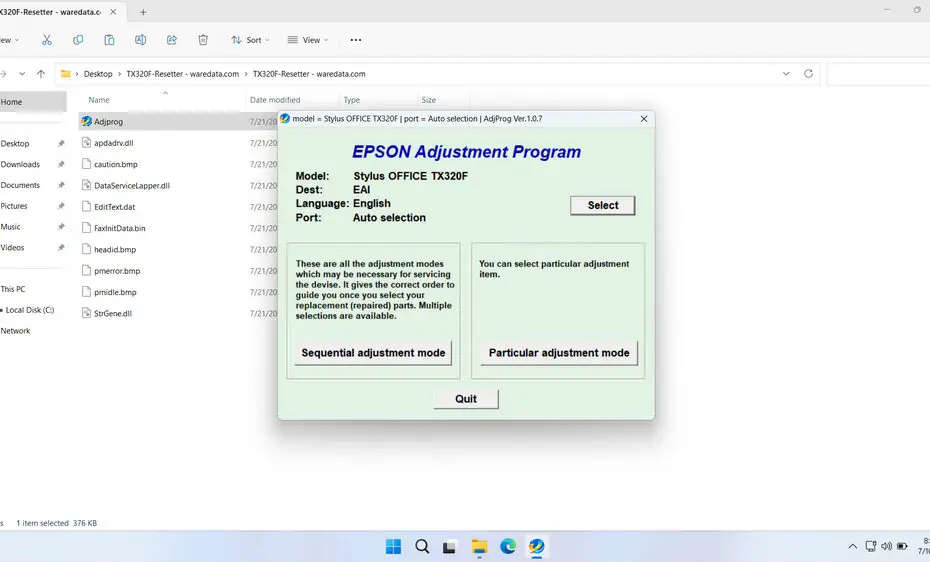Click Sequential adjustment mode button
The width and height of the screenshot is (930, 562).
373,353
